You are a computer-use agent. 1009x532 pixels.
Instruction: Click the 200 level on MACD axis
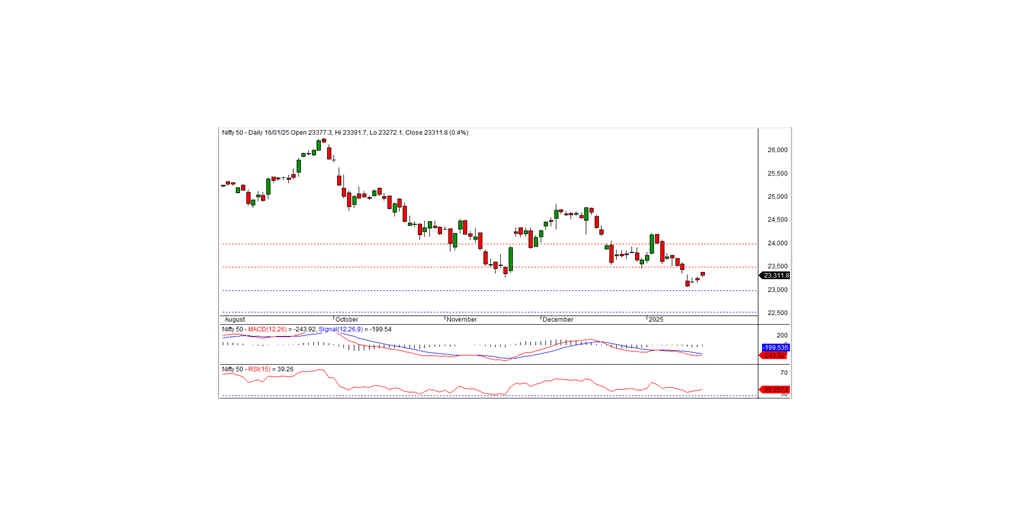(783, 335)
